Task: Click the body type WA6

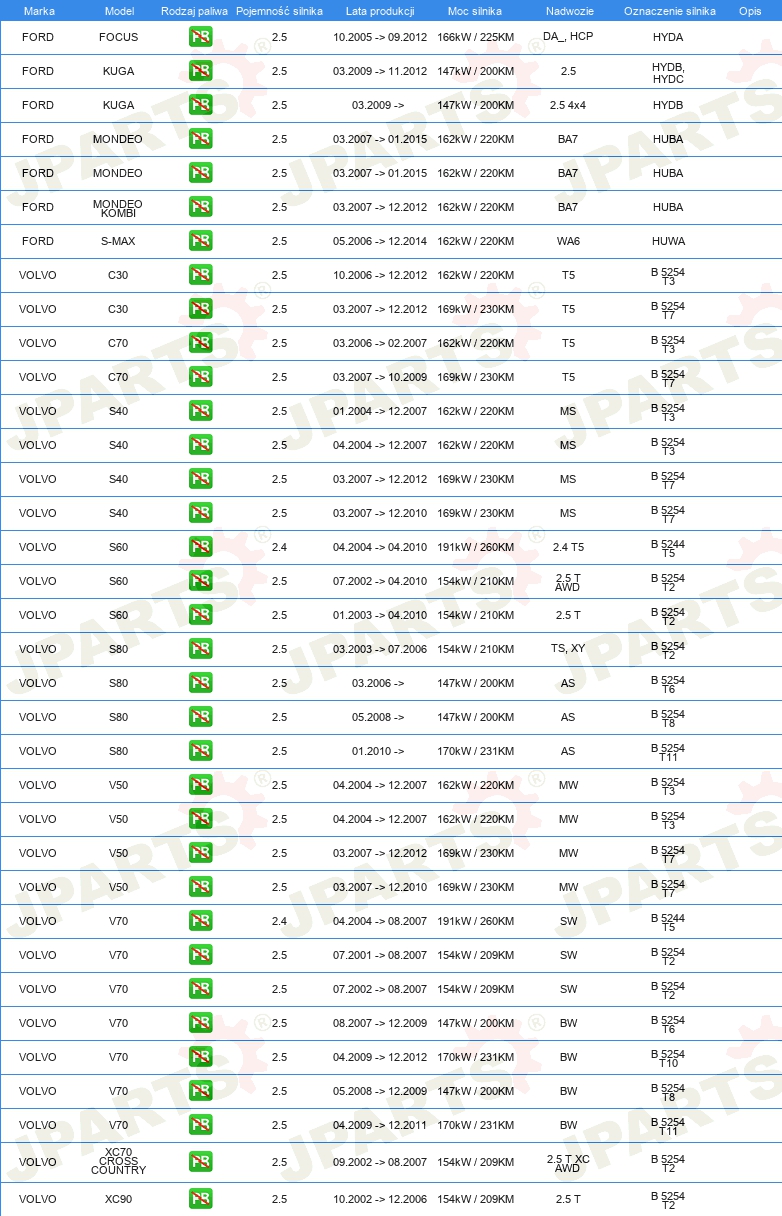Action: tap(568, 241)
